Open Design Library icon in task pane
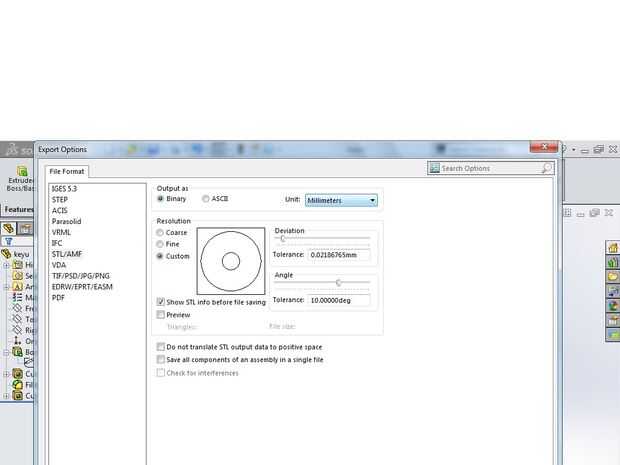This screenshot has height=465, width=620. click(x=612, y=262)
